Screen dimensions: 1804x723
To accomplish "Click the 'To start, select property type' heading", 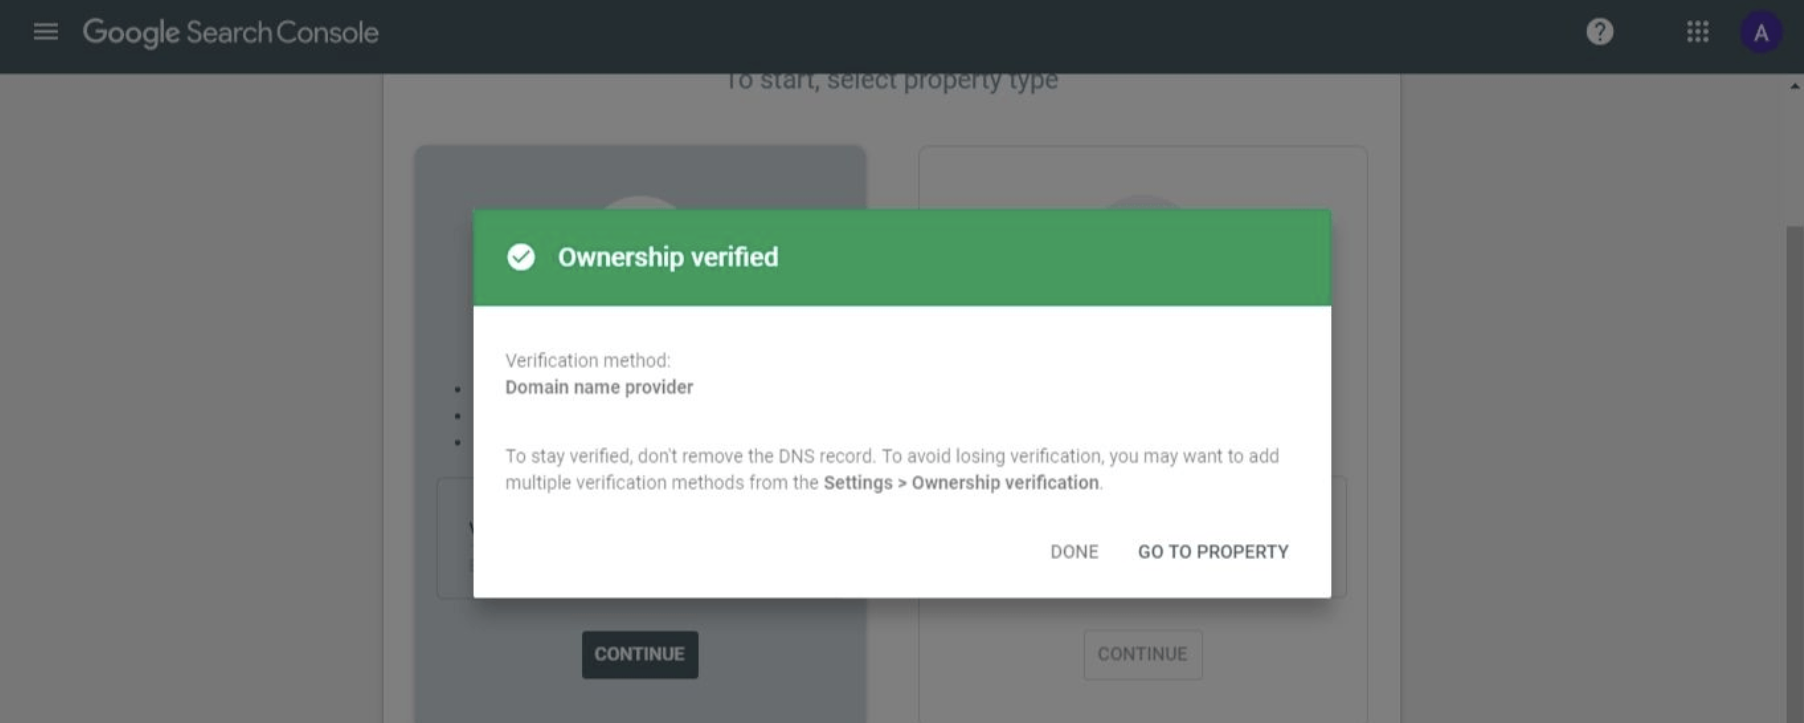I will click(890, 82).
